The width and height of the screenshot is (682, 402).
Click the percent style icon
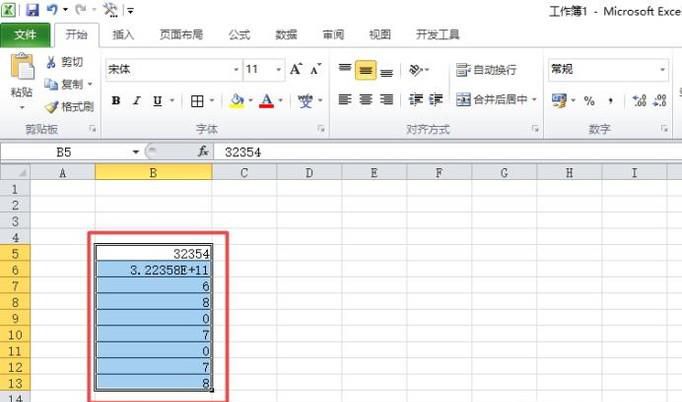(589, 100)
